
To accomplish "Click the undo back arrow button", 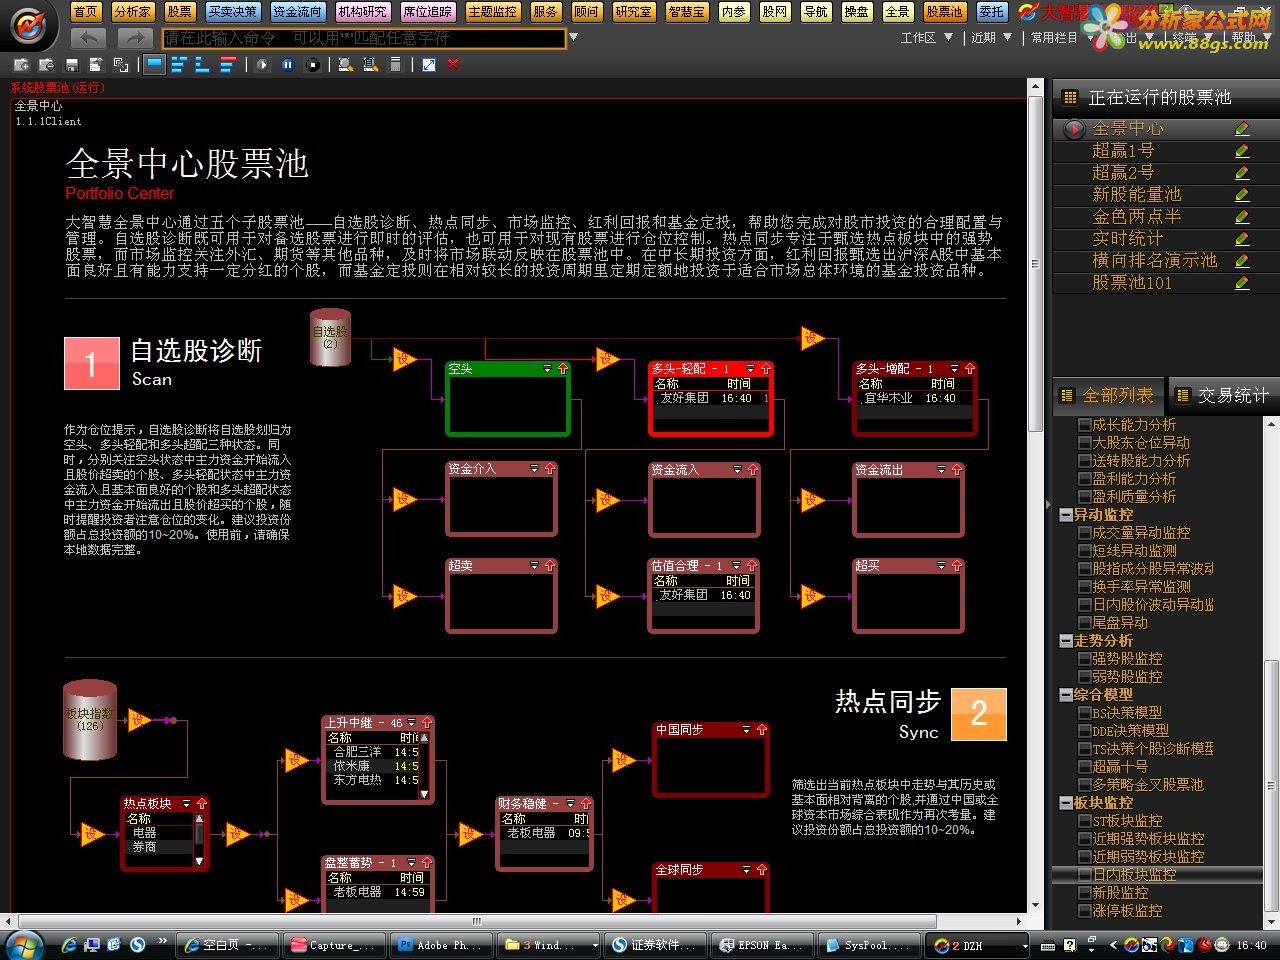I will (90, 38).
